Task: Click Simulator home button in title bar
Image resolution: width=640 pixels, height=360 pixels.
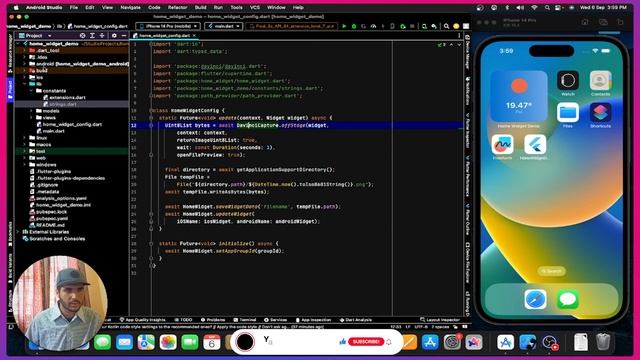Action: click(x=585, y=22)
